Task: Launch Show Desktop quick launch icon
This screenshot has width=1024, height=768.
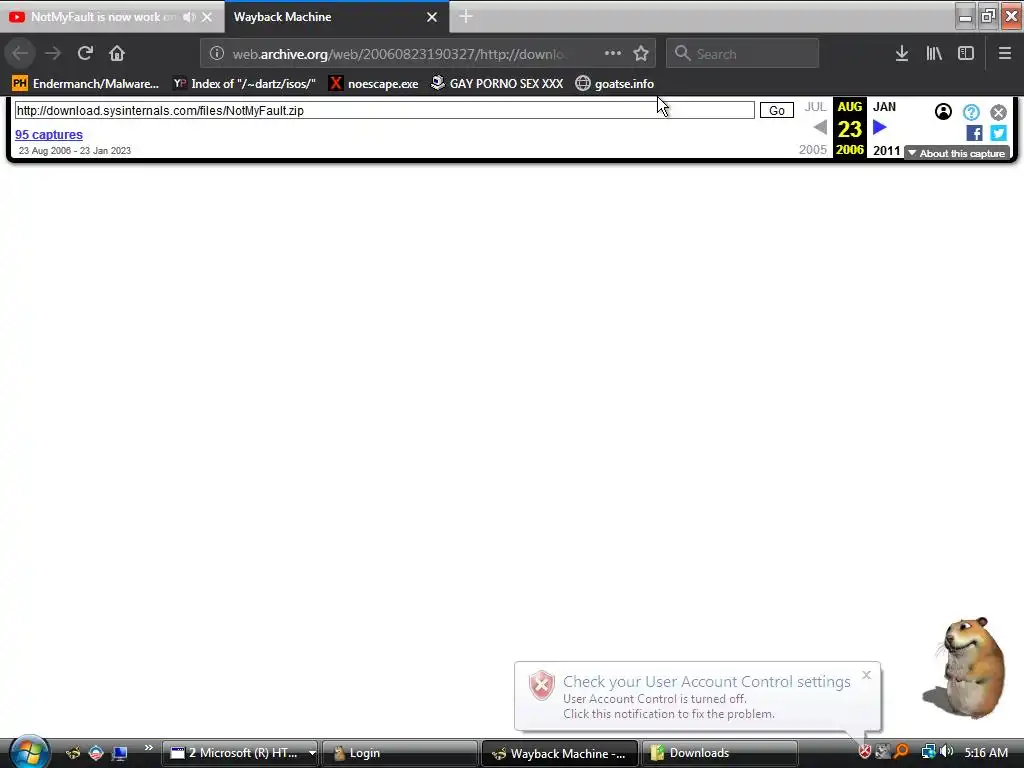Action: [x=120, y=753]
